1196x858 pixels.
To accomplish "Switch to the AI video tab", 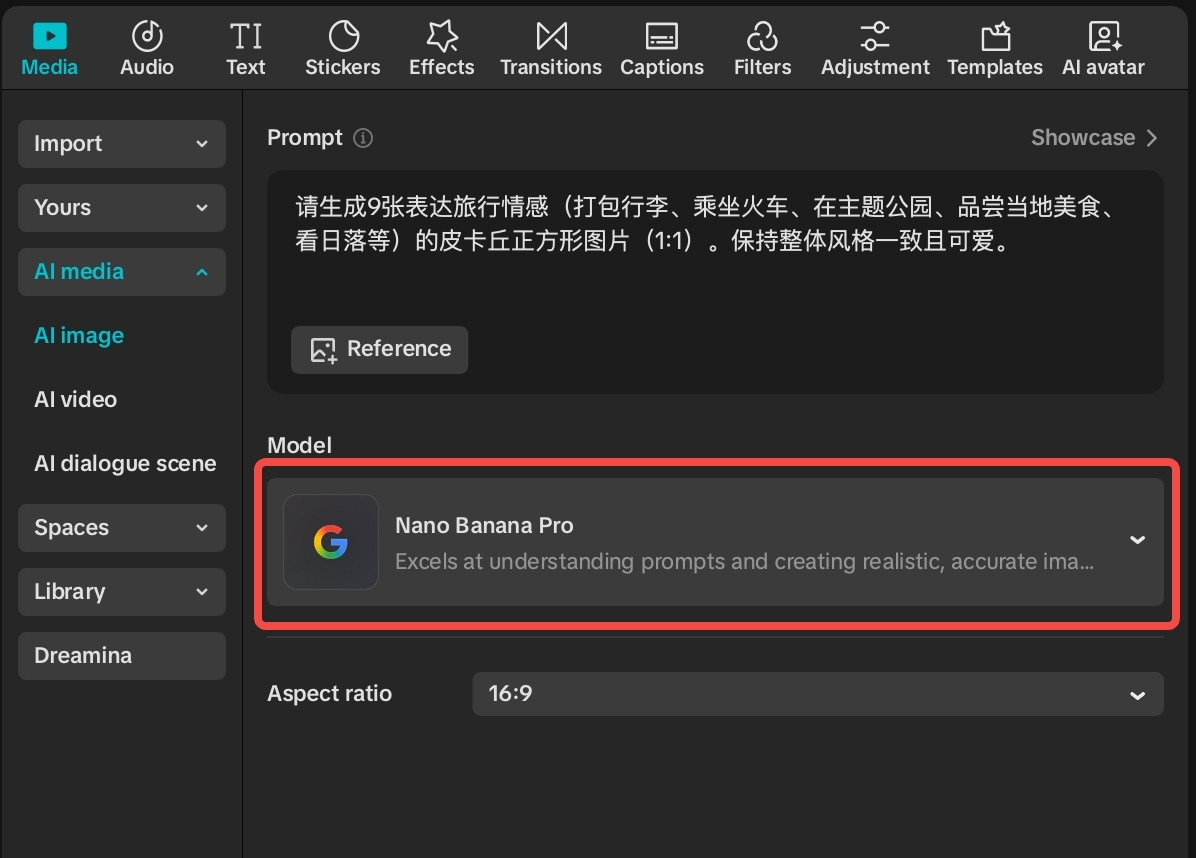I will coord(75,399).
